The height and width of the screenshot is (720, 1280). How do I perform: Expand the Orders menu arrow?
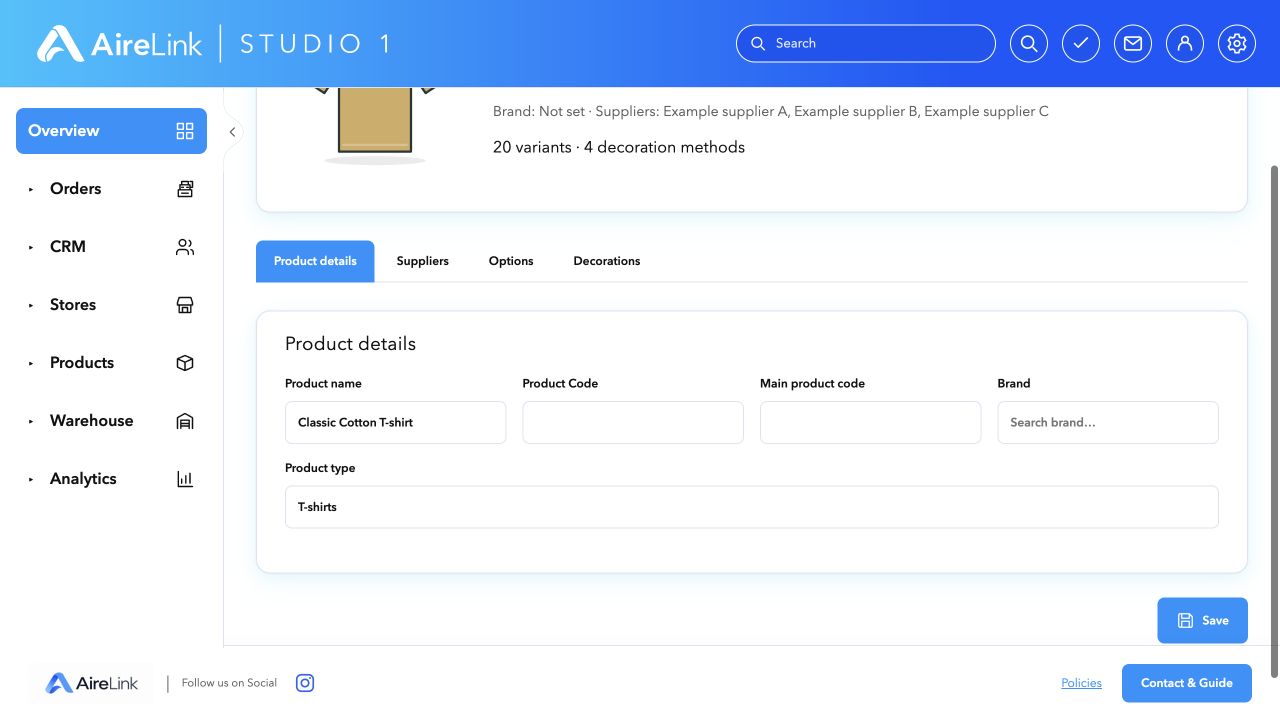[31, 189]
